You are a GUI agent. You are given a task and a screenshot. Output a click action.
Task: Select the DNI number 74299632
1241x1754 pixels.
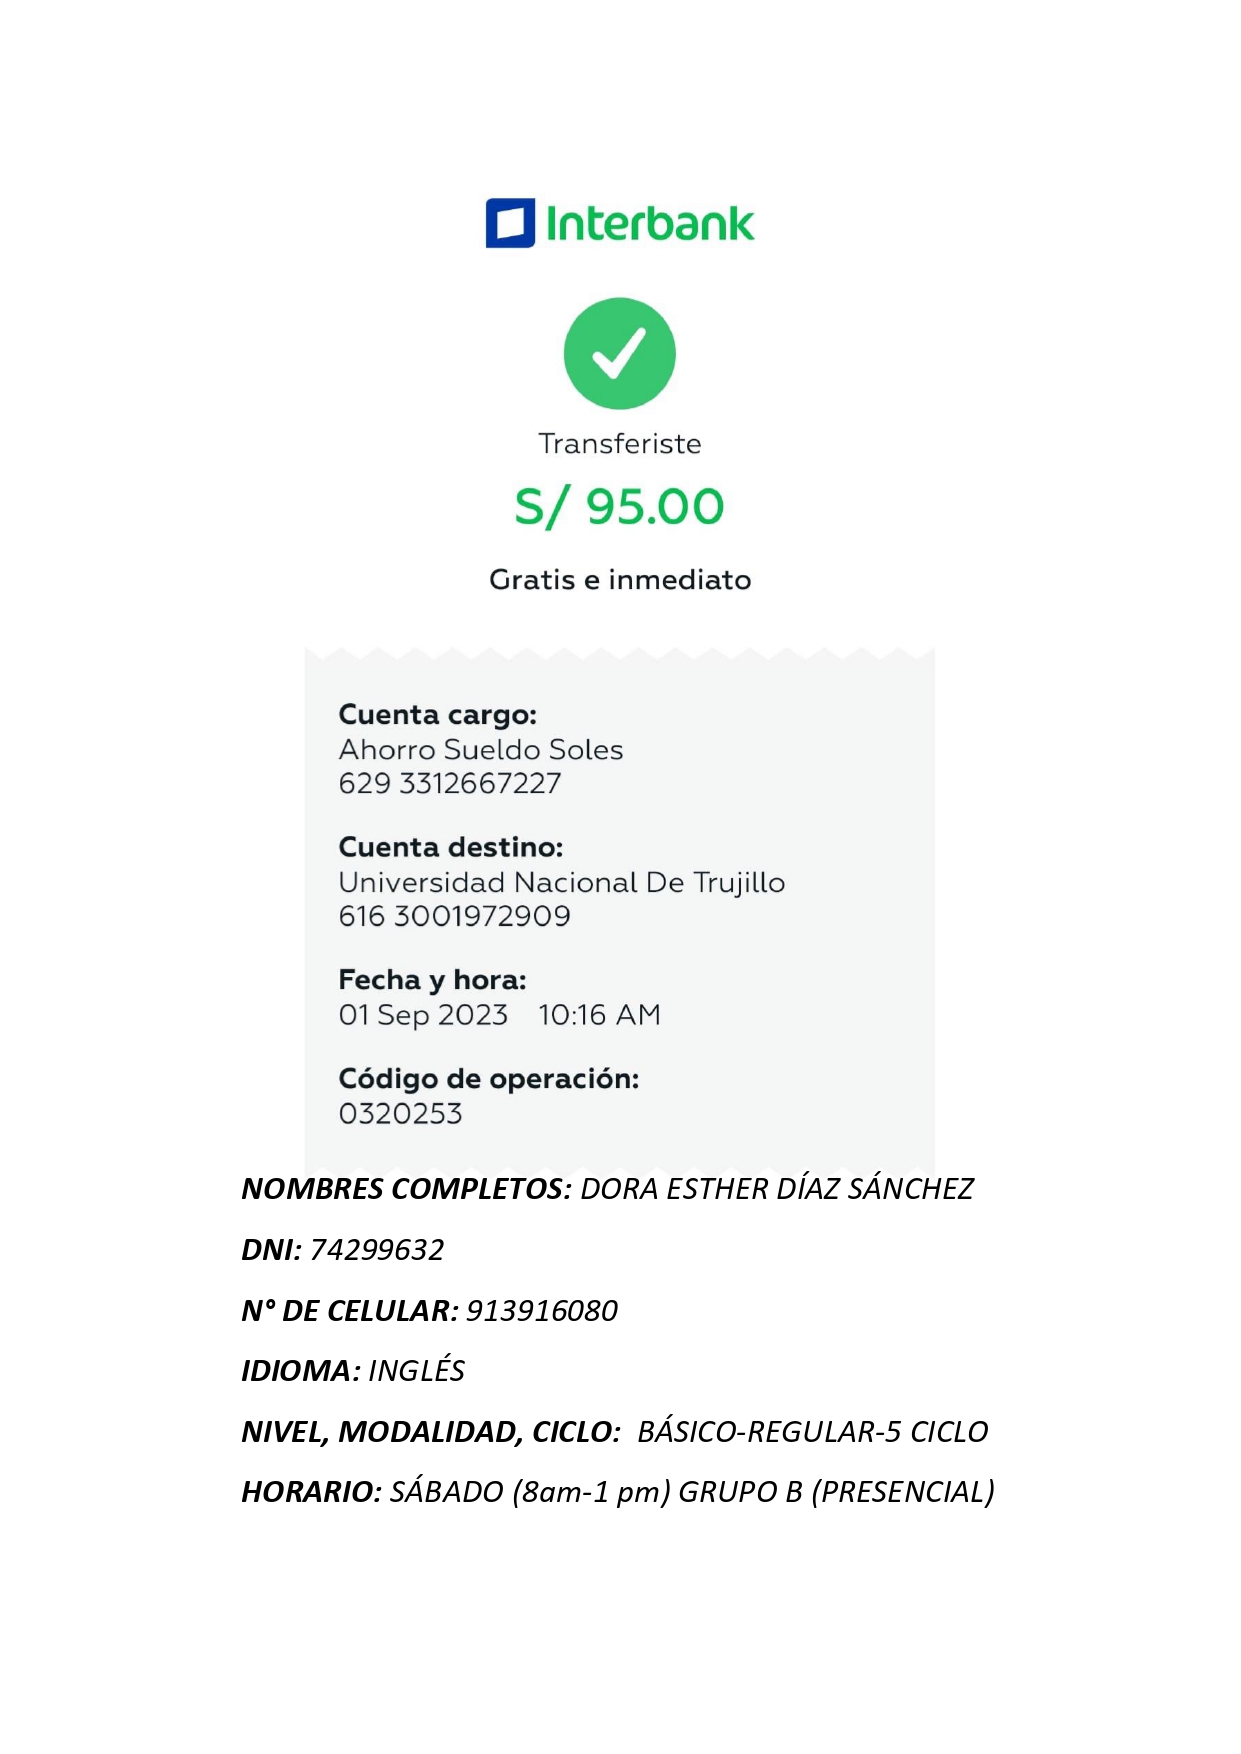377,1250
